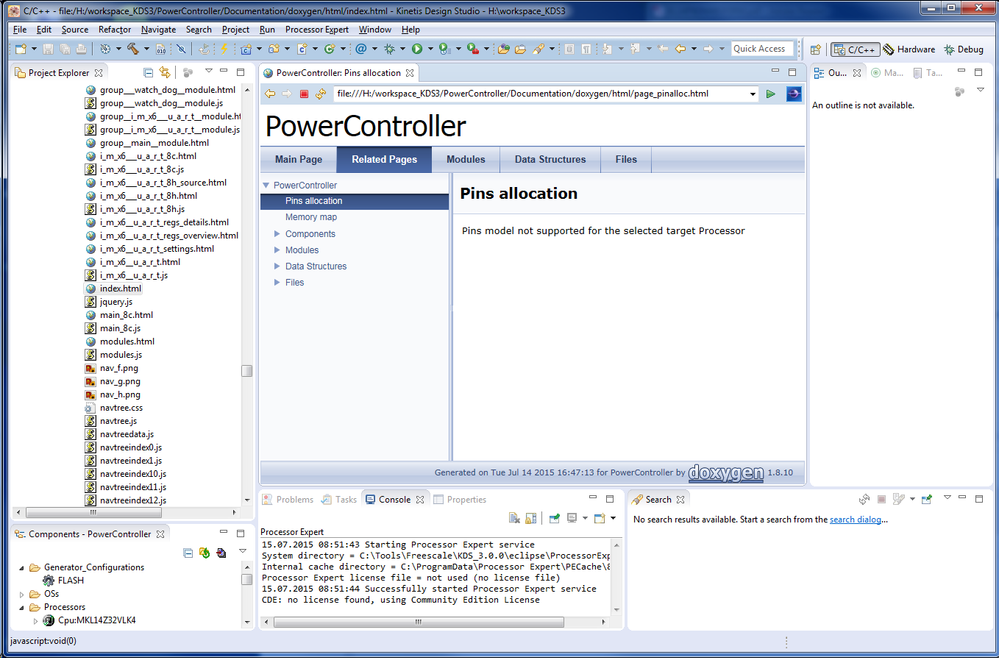Select index.html in Project Explorer
The image size is (999, 658).
[120, 289]
